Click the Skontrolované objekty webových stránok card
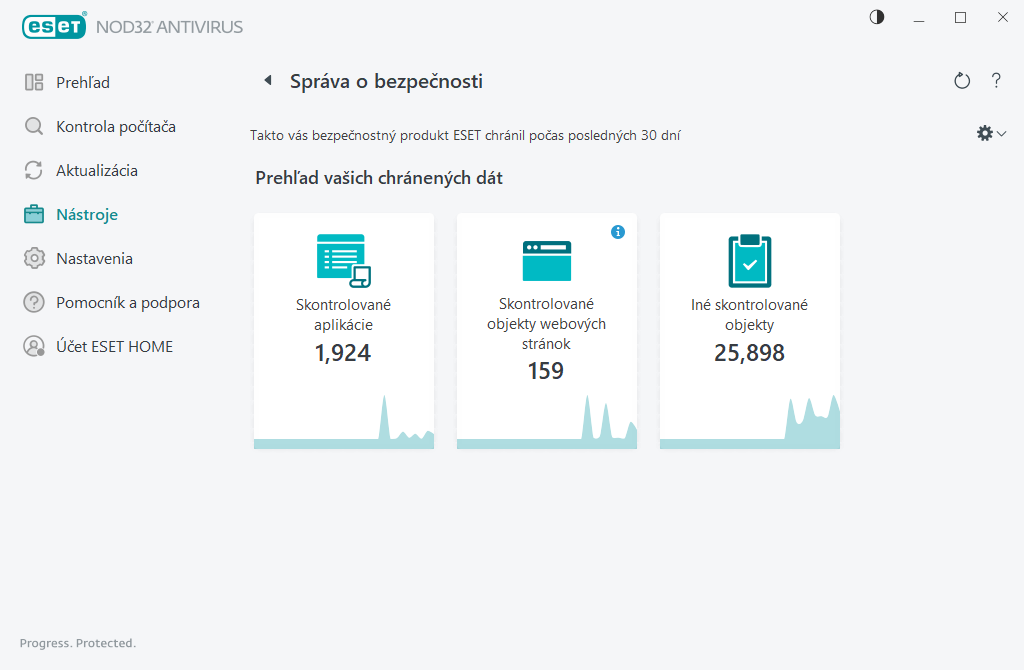This screenshot has height=670, width=1024. 547,330
